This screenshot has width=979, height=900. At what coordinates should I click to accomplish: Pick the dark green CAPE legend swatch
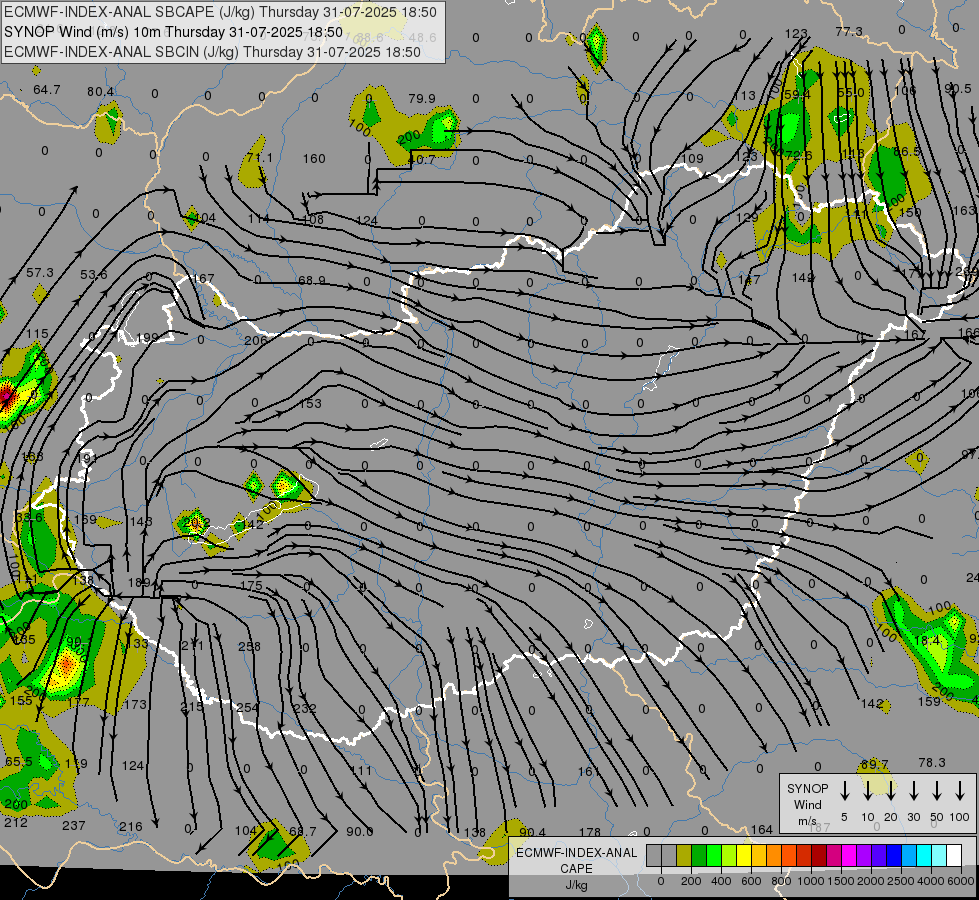(x=699, y=855)
